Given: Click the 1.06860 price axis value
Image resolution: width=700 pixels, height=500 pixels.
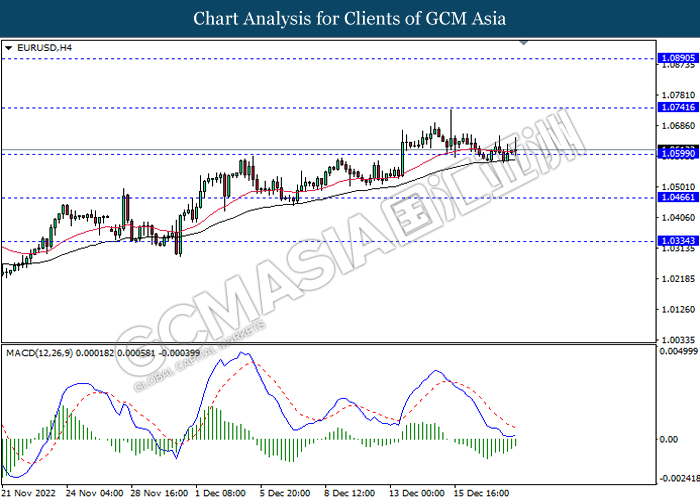Looking at the screenshot, I should coord(679,126).
